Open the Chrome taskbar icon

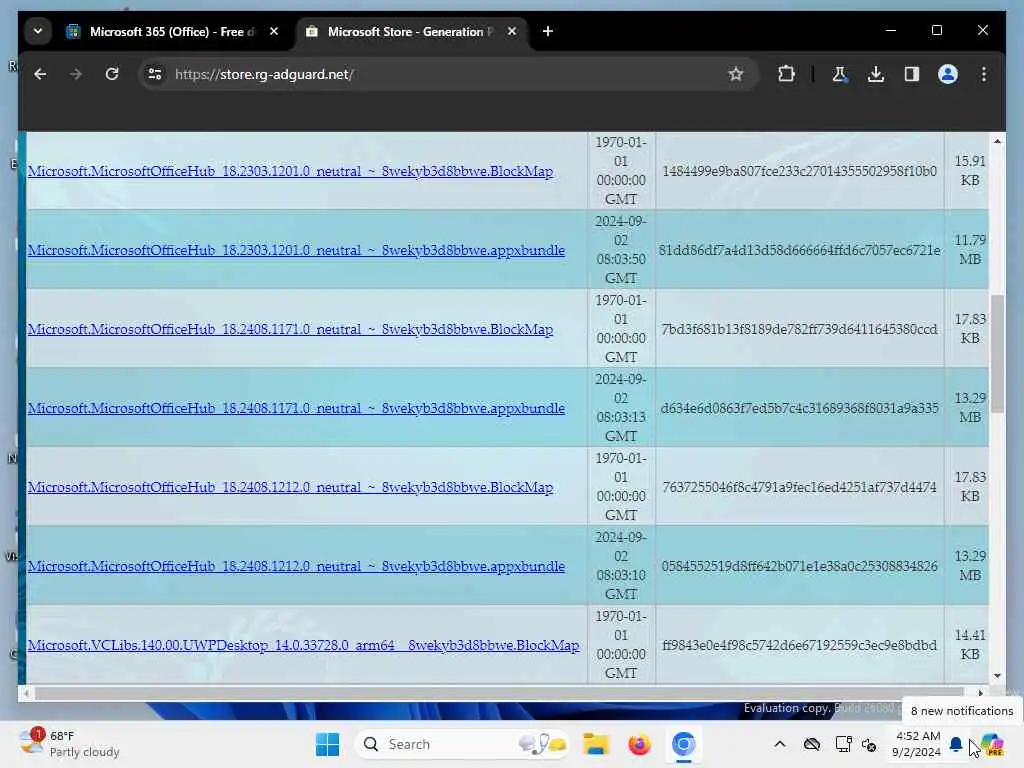[683, 744]
